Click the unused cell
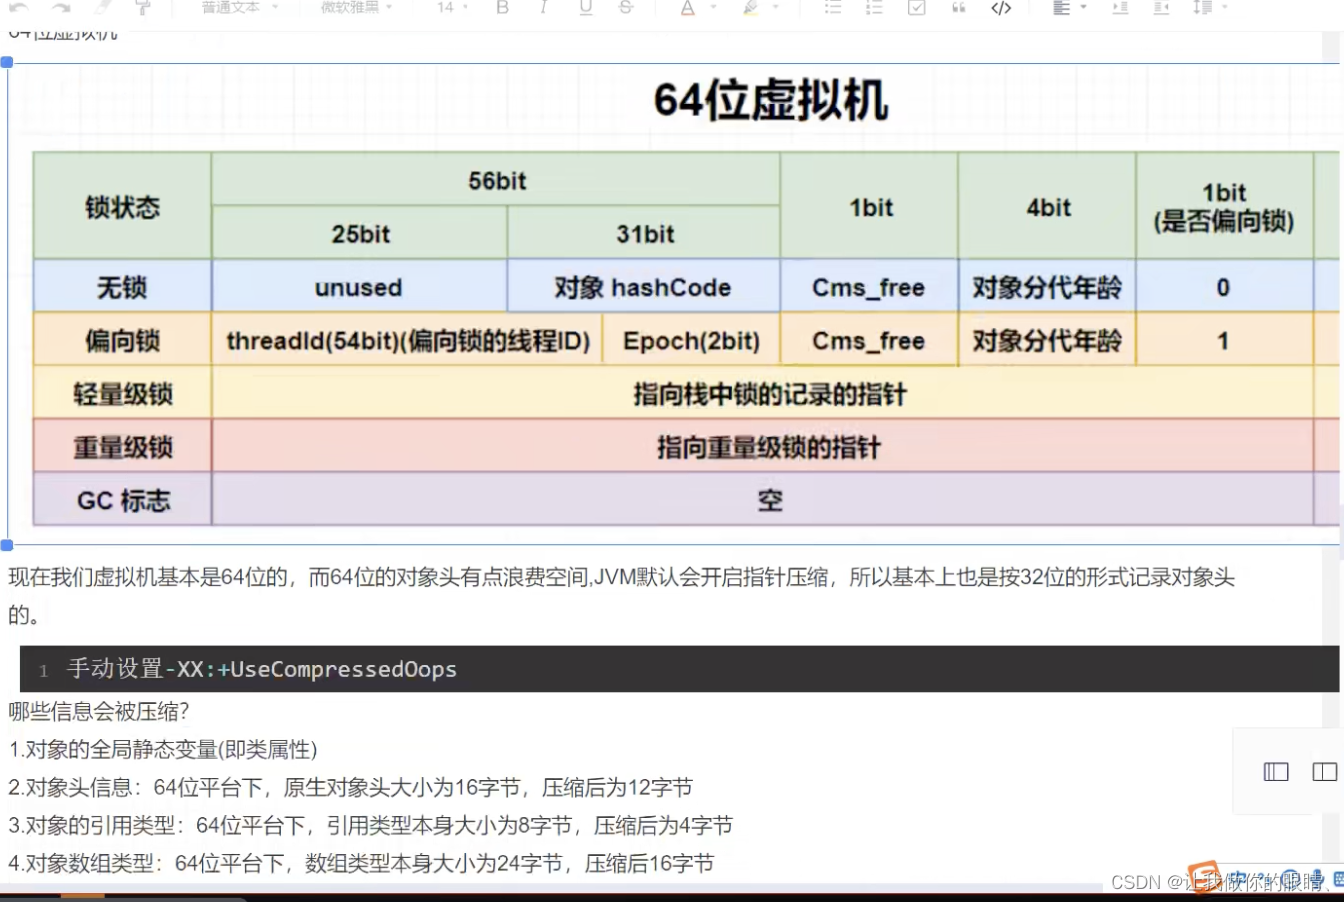 (x=359, y=287)
